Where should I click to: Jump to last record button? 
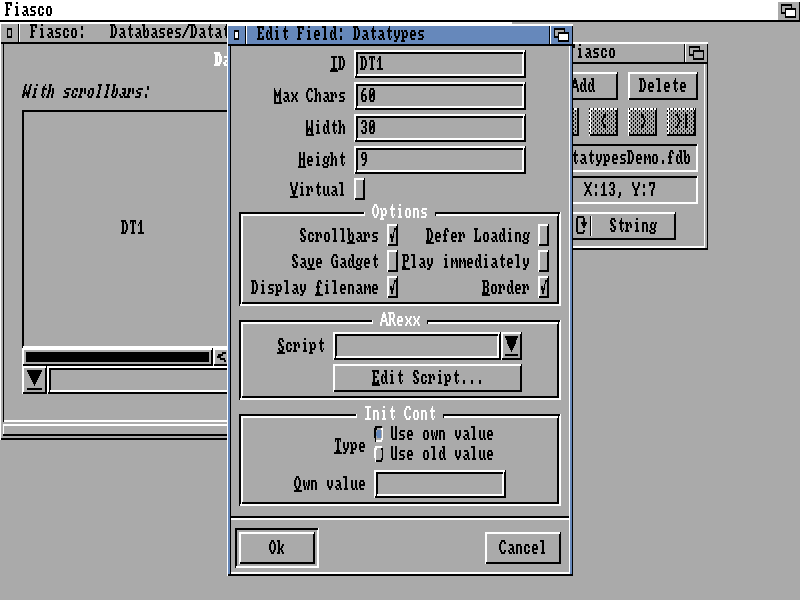[681, 122]
